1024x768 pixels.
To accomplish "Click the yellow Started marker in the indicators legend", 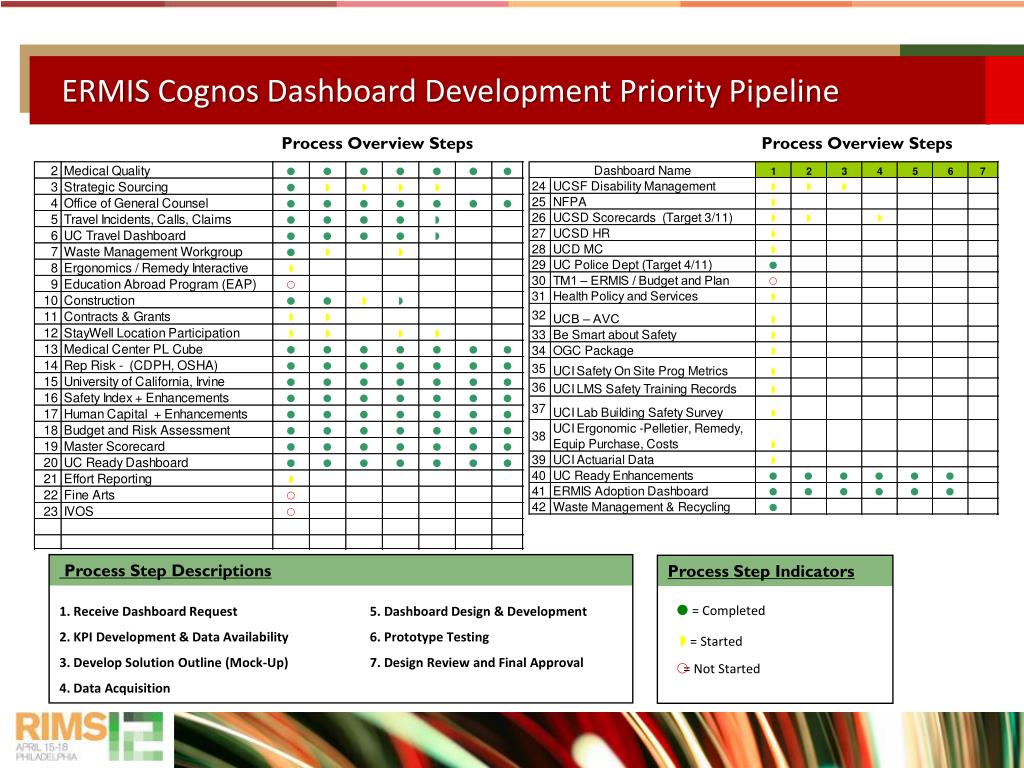I will (682, 641).
